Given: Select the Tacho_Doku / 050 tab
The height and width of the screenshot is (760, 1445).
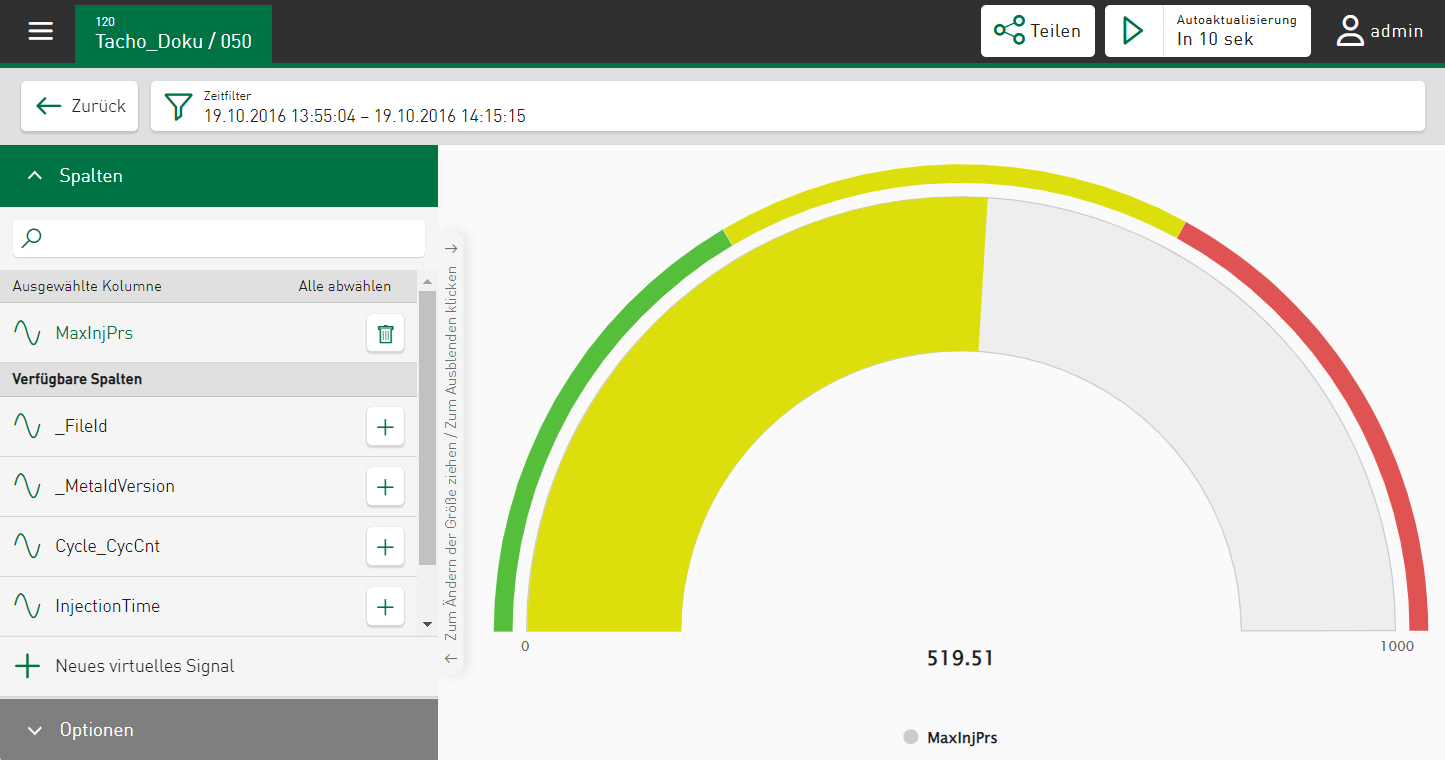Looking at the screenshot, I should pyautogui.click(x=173, y=34).
